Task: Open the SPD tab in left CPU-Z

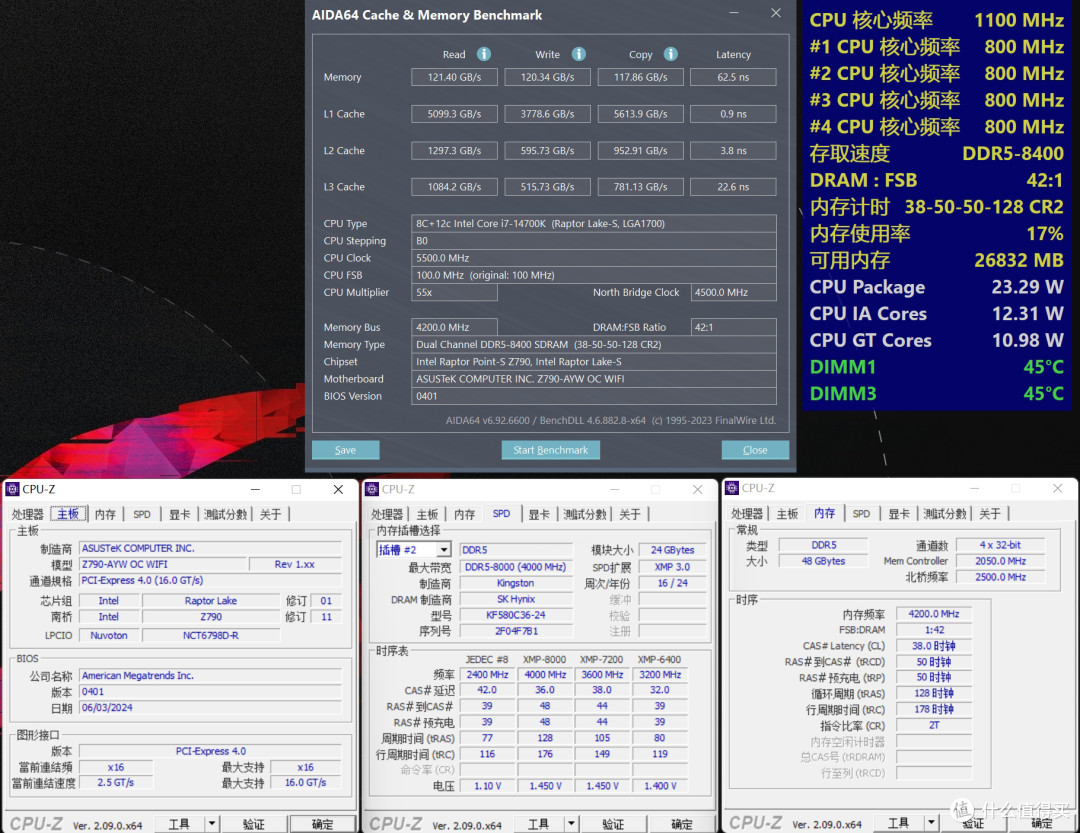Action: pos(142,514)
